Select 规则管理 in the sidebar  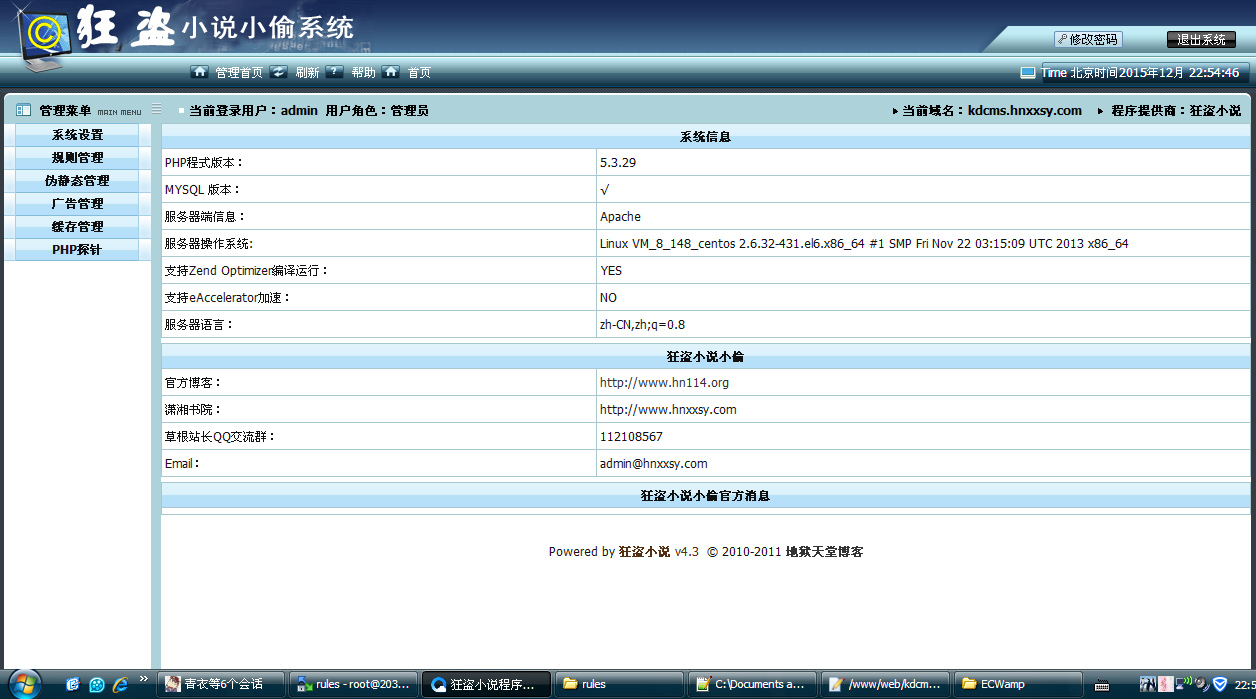tap(76, 157)
